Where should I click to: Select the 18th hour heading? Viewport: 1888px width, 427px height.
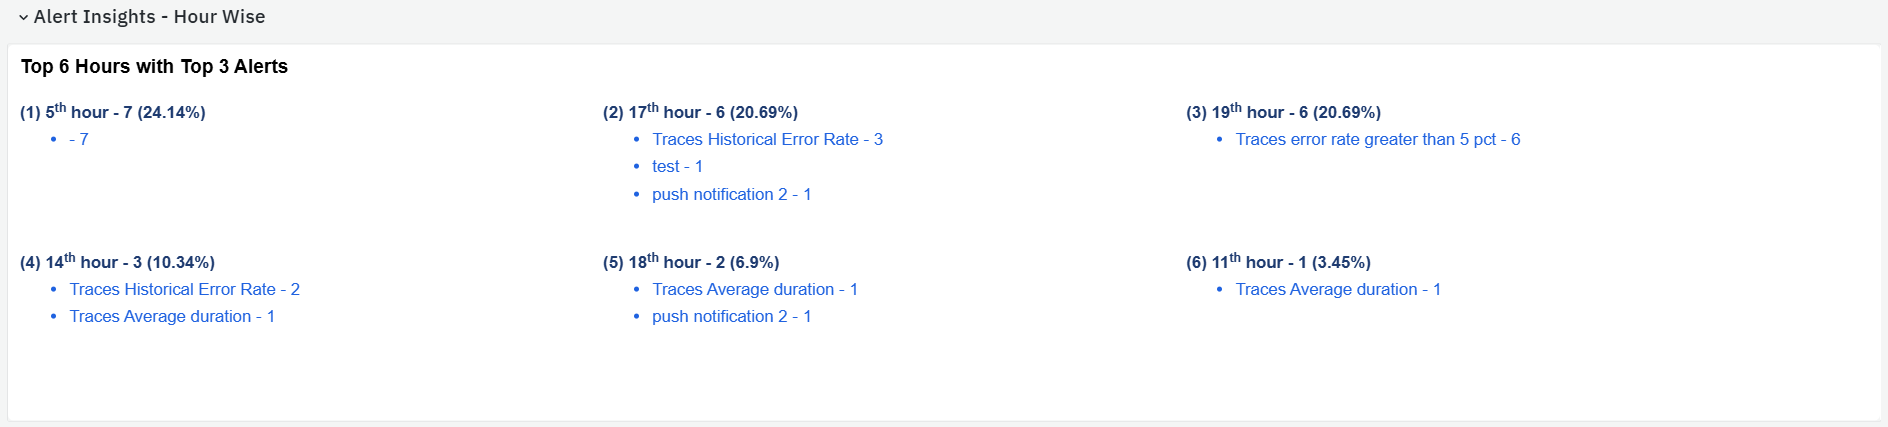(x=690, y=262)
